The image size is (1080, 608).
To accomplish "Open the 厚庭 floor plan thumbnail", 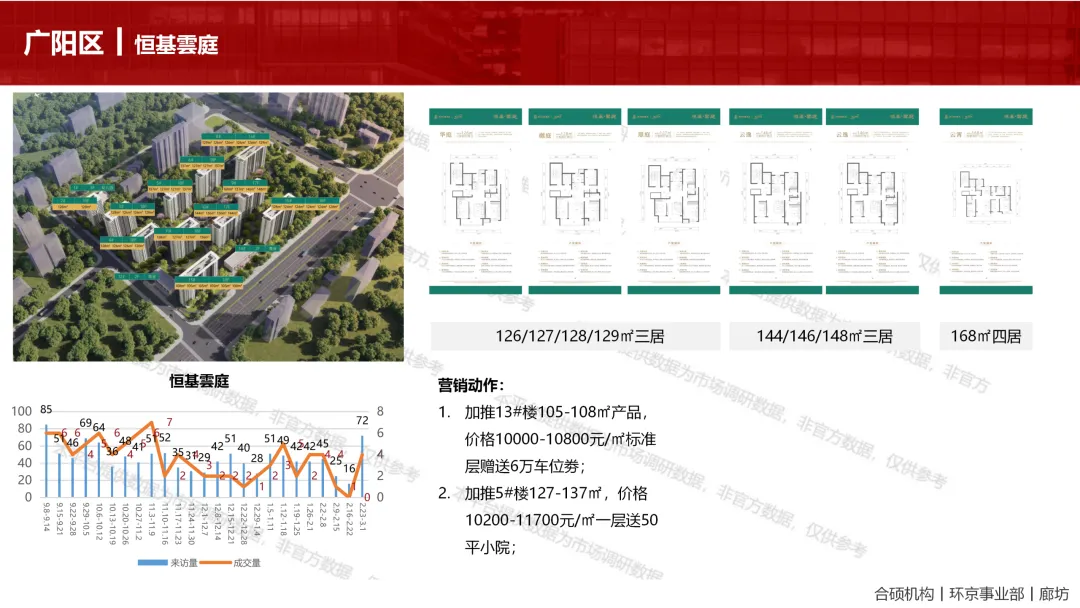I will tap(674, 201).
